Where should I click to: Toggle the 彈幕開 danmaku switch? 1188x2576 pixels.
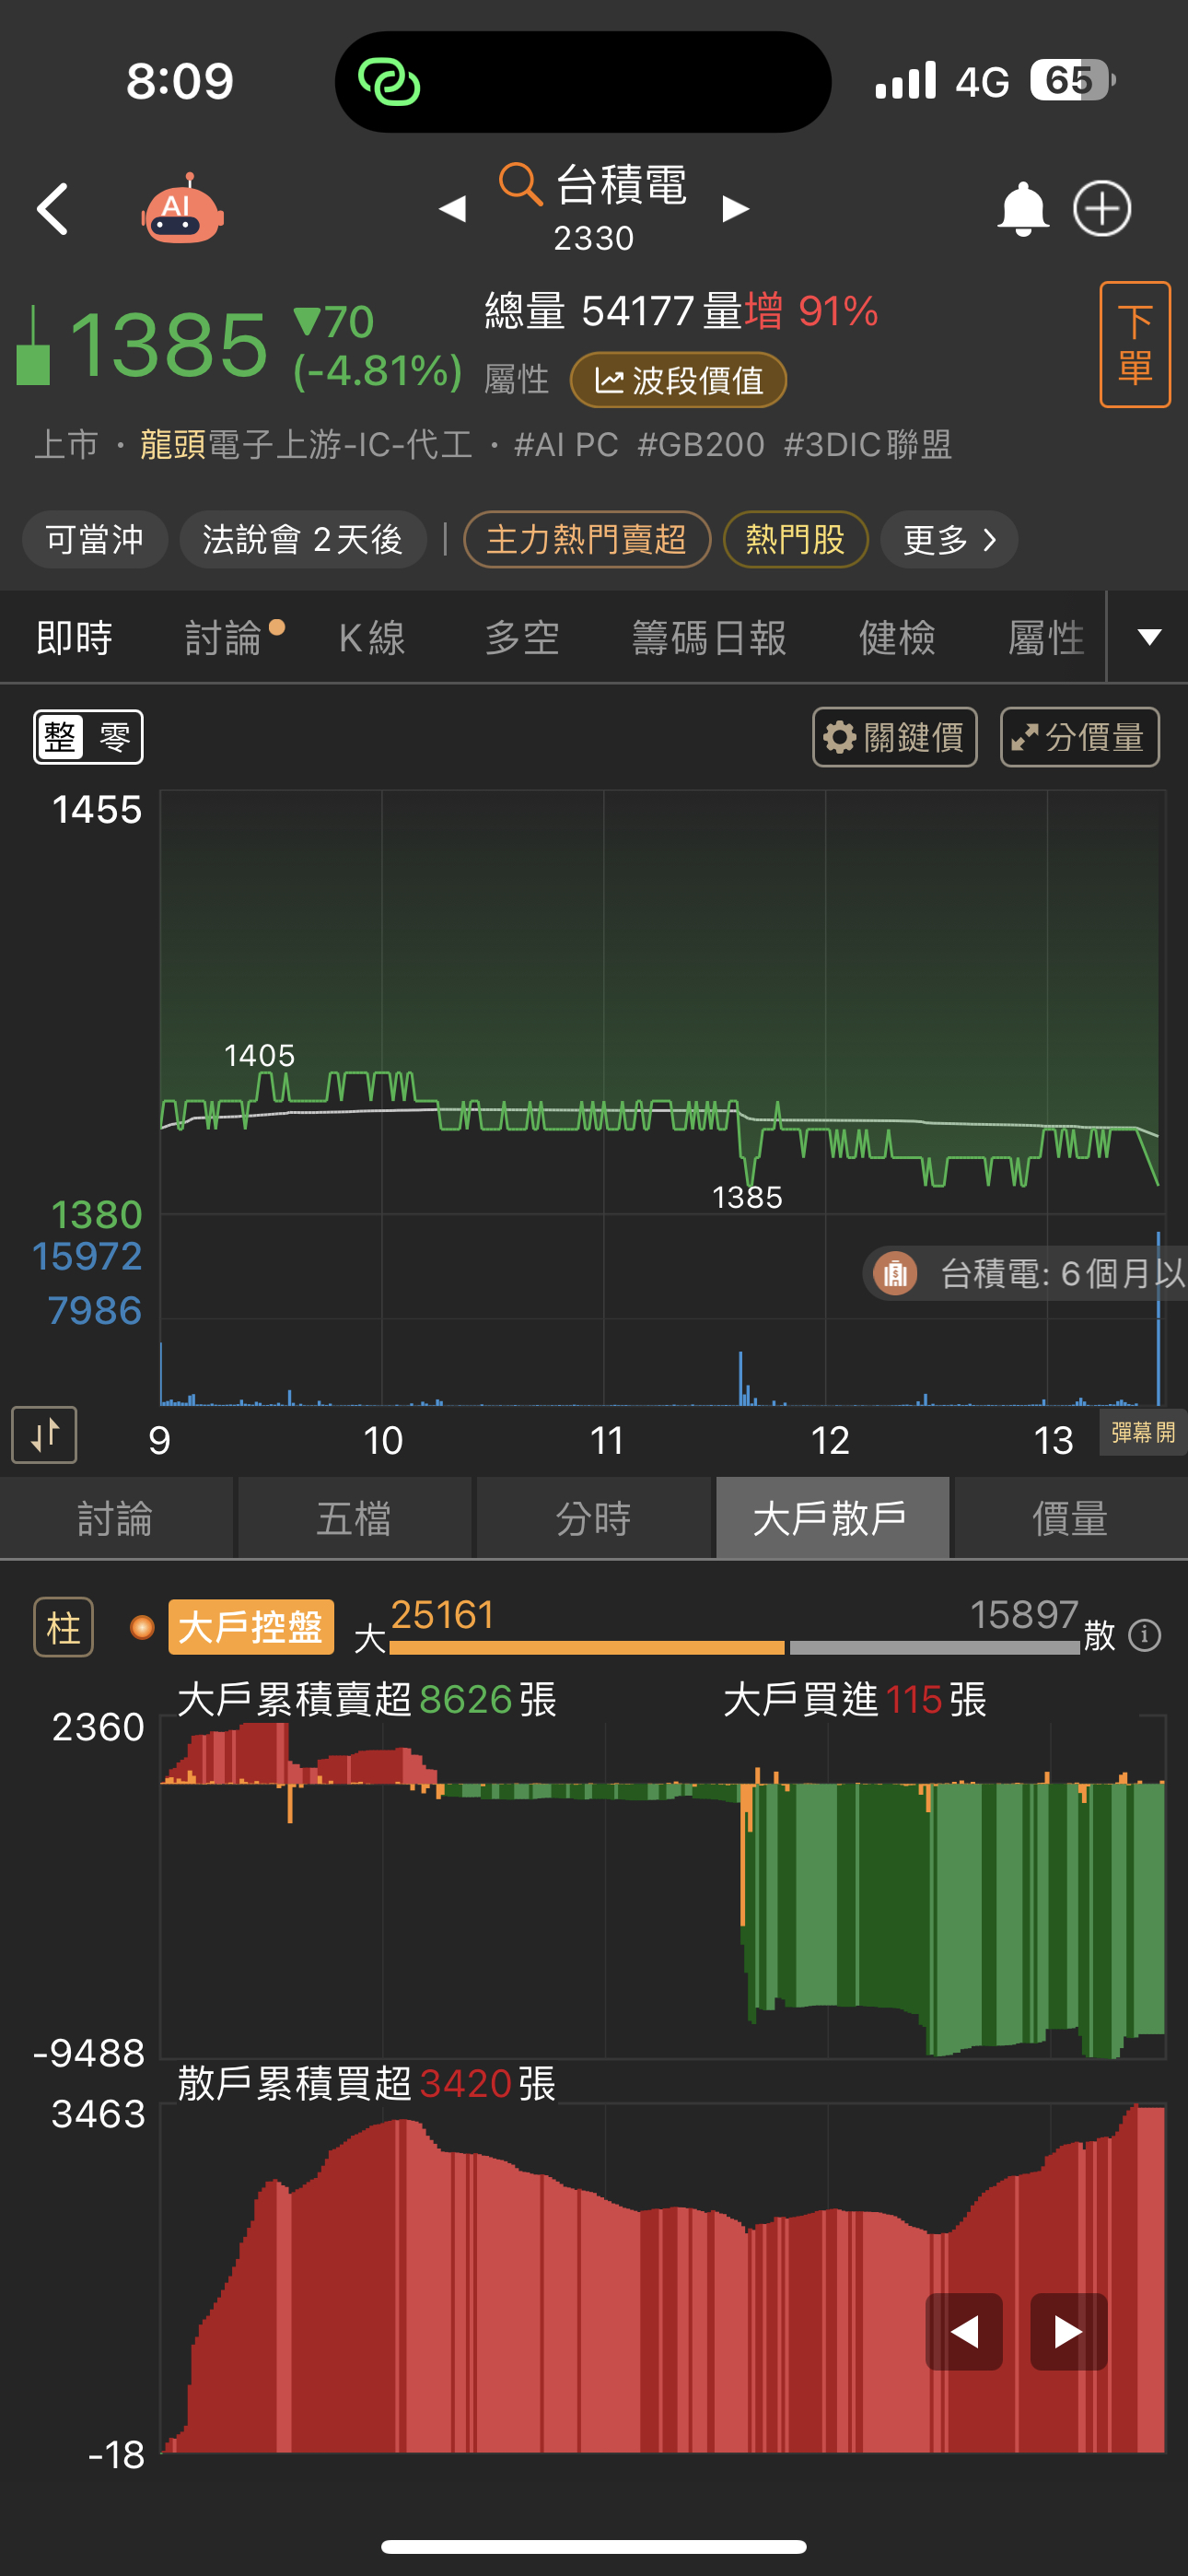click(x=1142, y=1433)
